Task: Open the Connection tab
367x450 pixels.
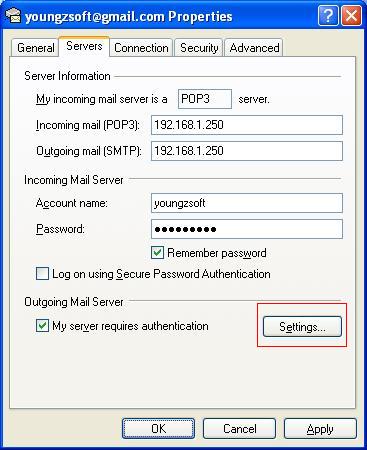Action: [x=141, y=48]
